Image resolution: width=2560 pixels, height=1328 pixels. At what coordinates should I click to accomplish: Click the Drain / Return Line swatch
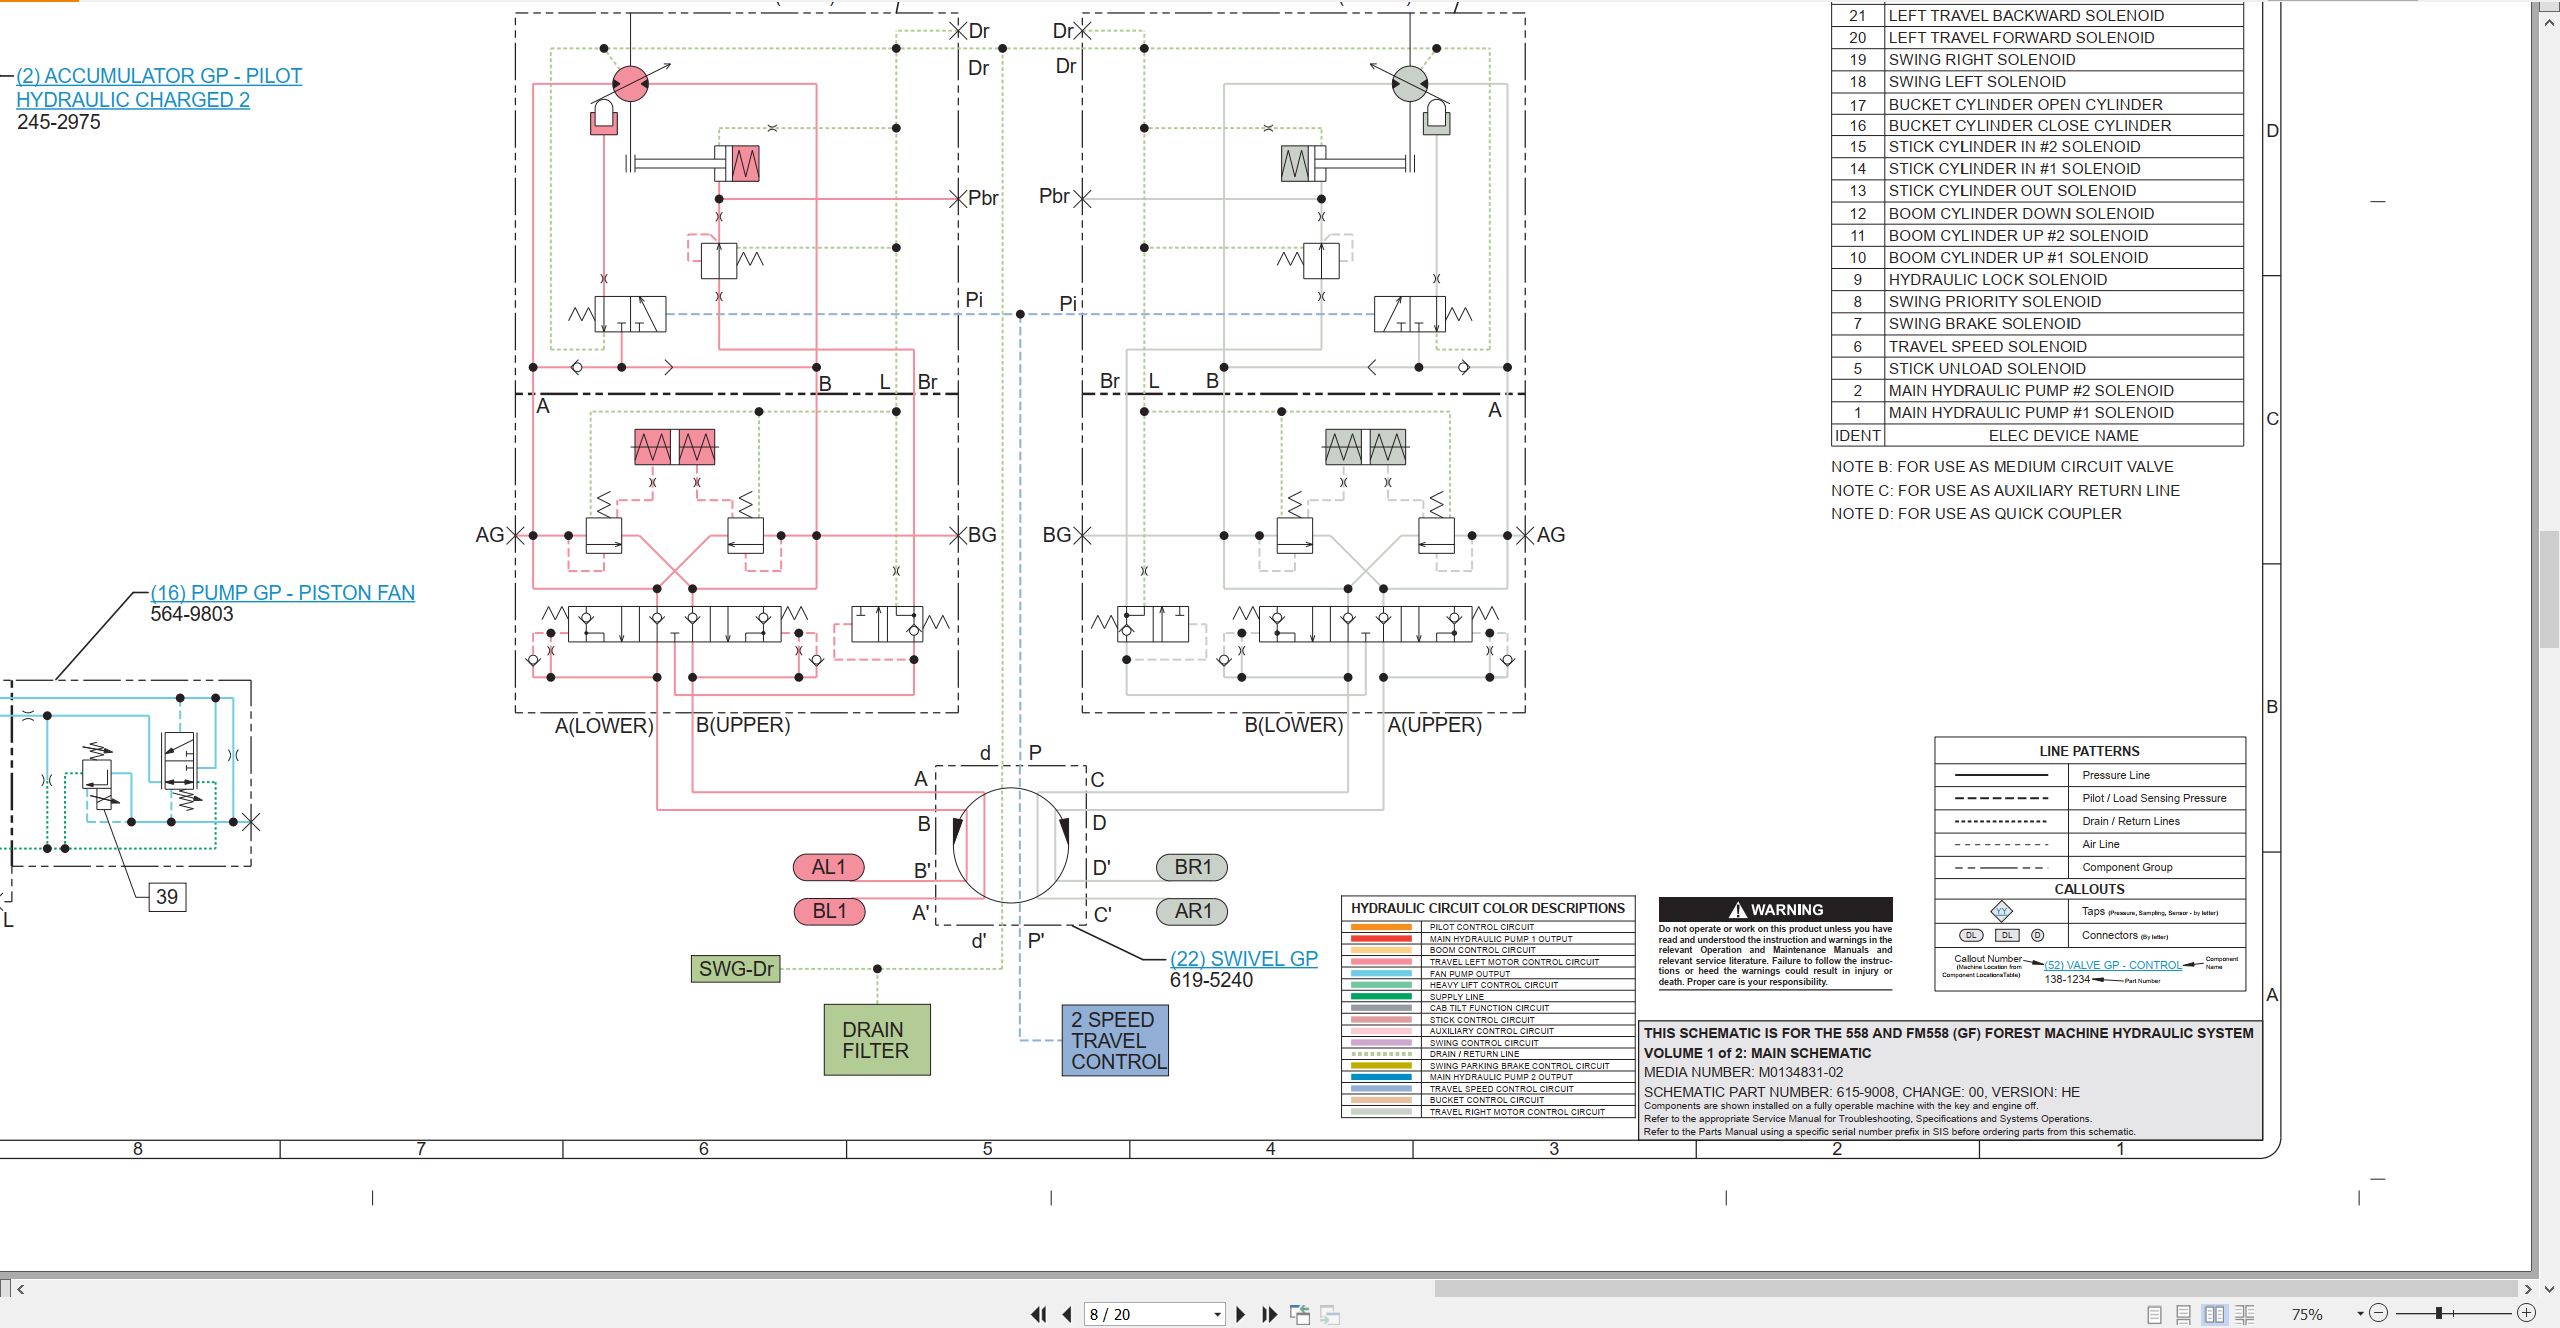click(x=1381, y=1054)
